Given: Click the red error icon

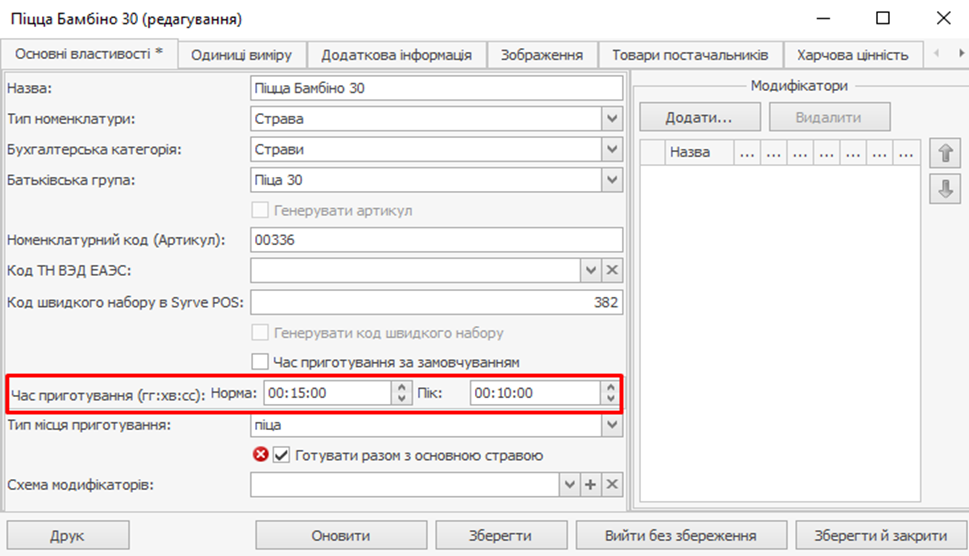Looking at the screenshot, I should [261, 455].
